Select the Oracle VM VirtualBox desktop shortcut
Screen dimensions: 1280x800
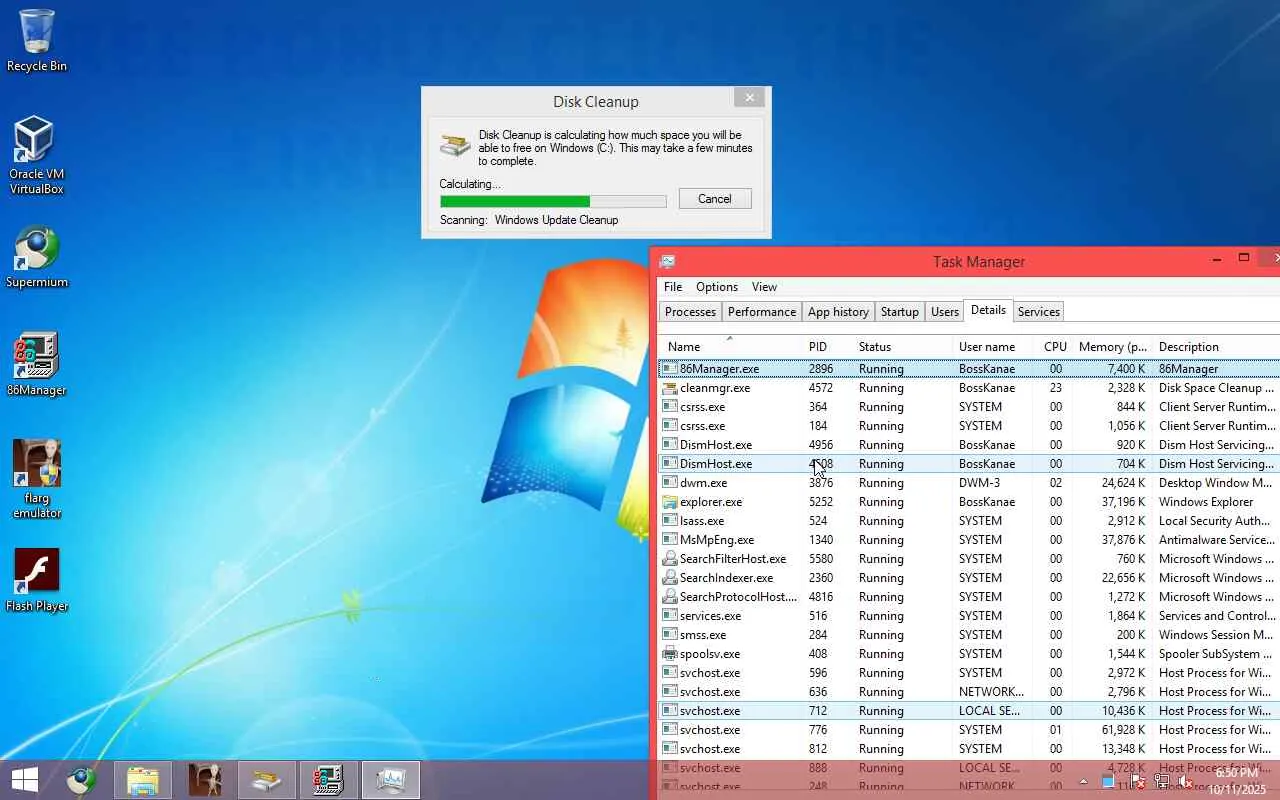[37, 156]
